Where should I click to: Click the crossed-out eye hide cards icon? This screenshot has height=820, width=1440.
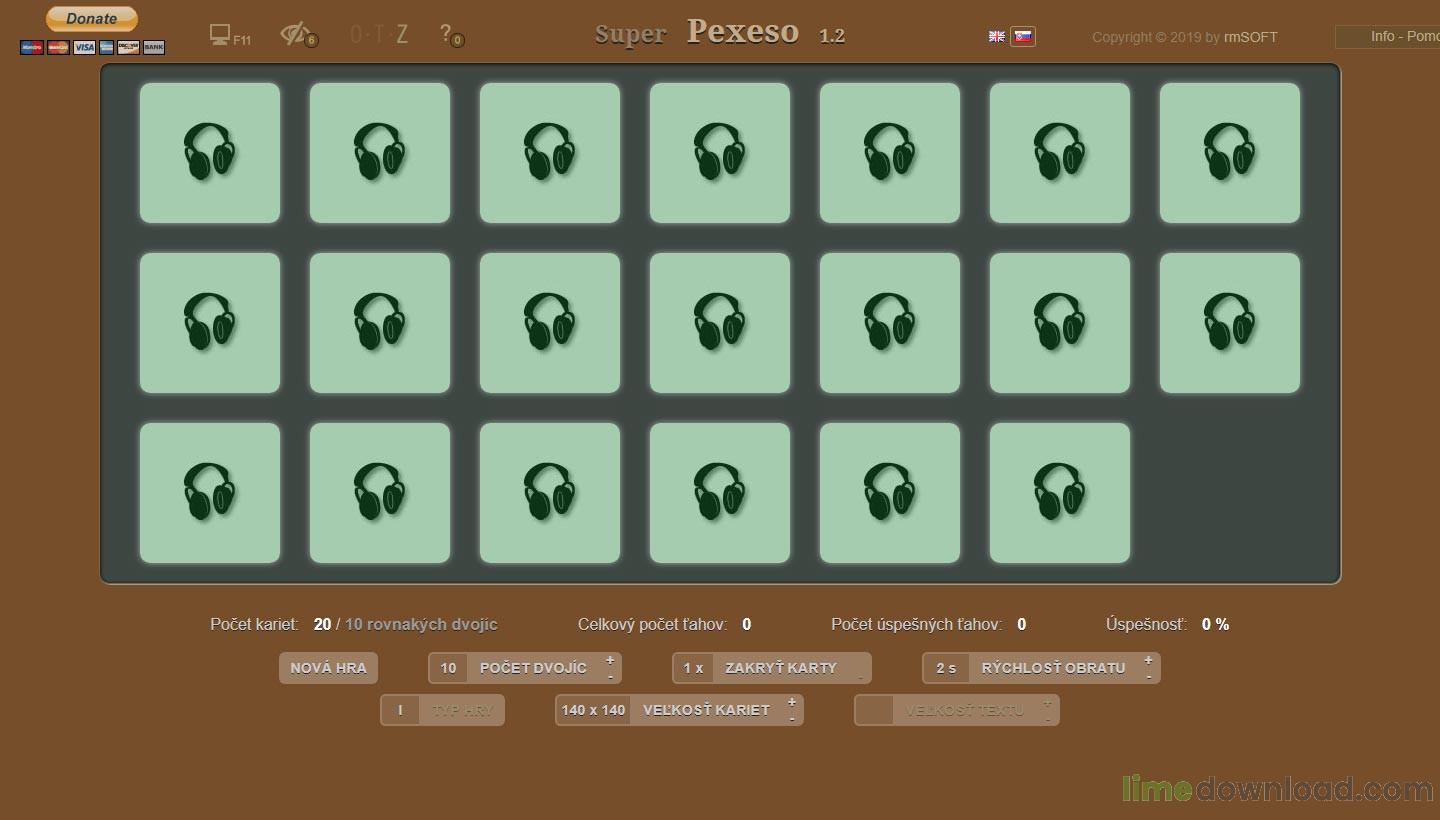295,34
